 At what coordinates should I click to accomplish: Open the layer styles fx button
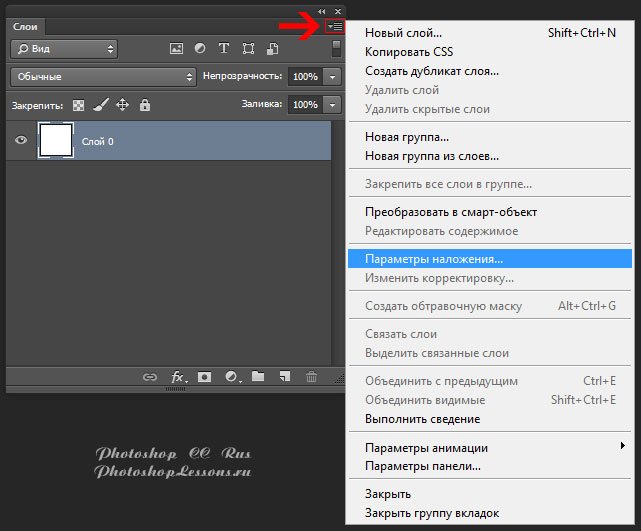point(179,377)
